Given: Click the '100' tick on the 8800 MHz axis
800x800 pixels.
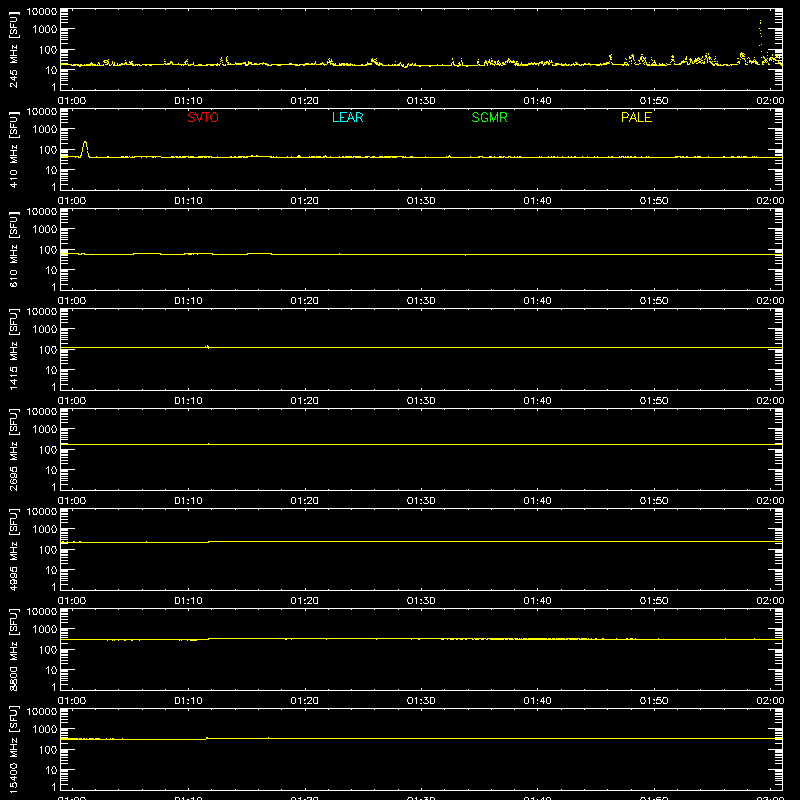Looking at the screenshot, I should click(48, 650).
